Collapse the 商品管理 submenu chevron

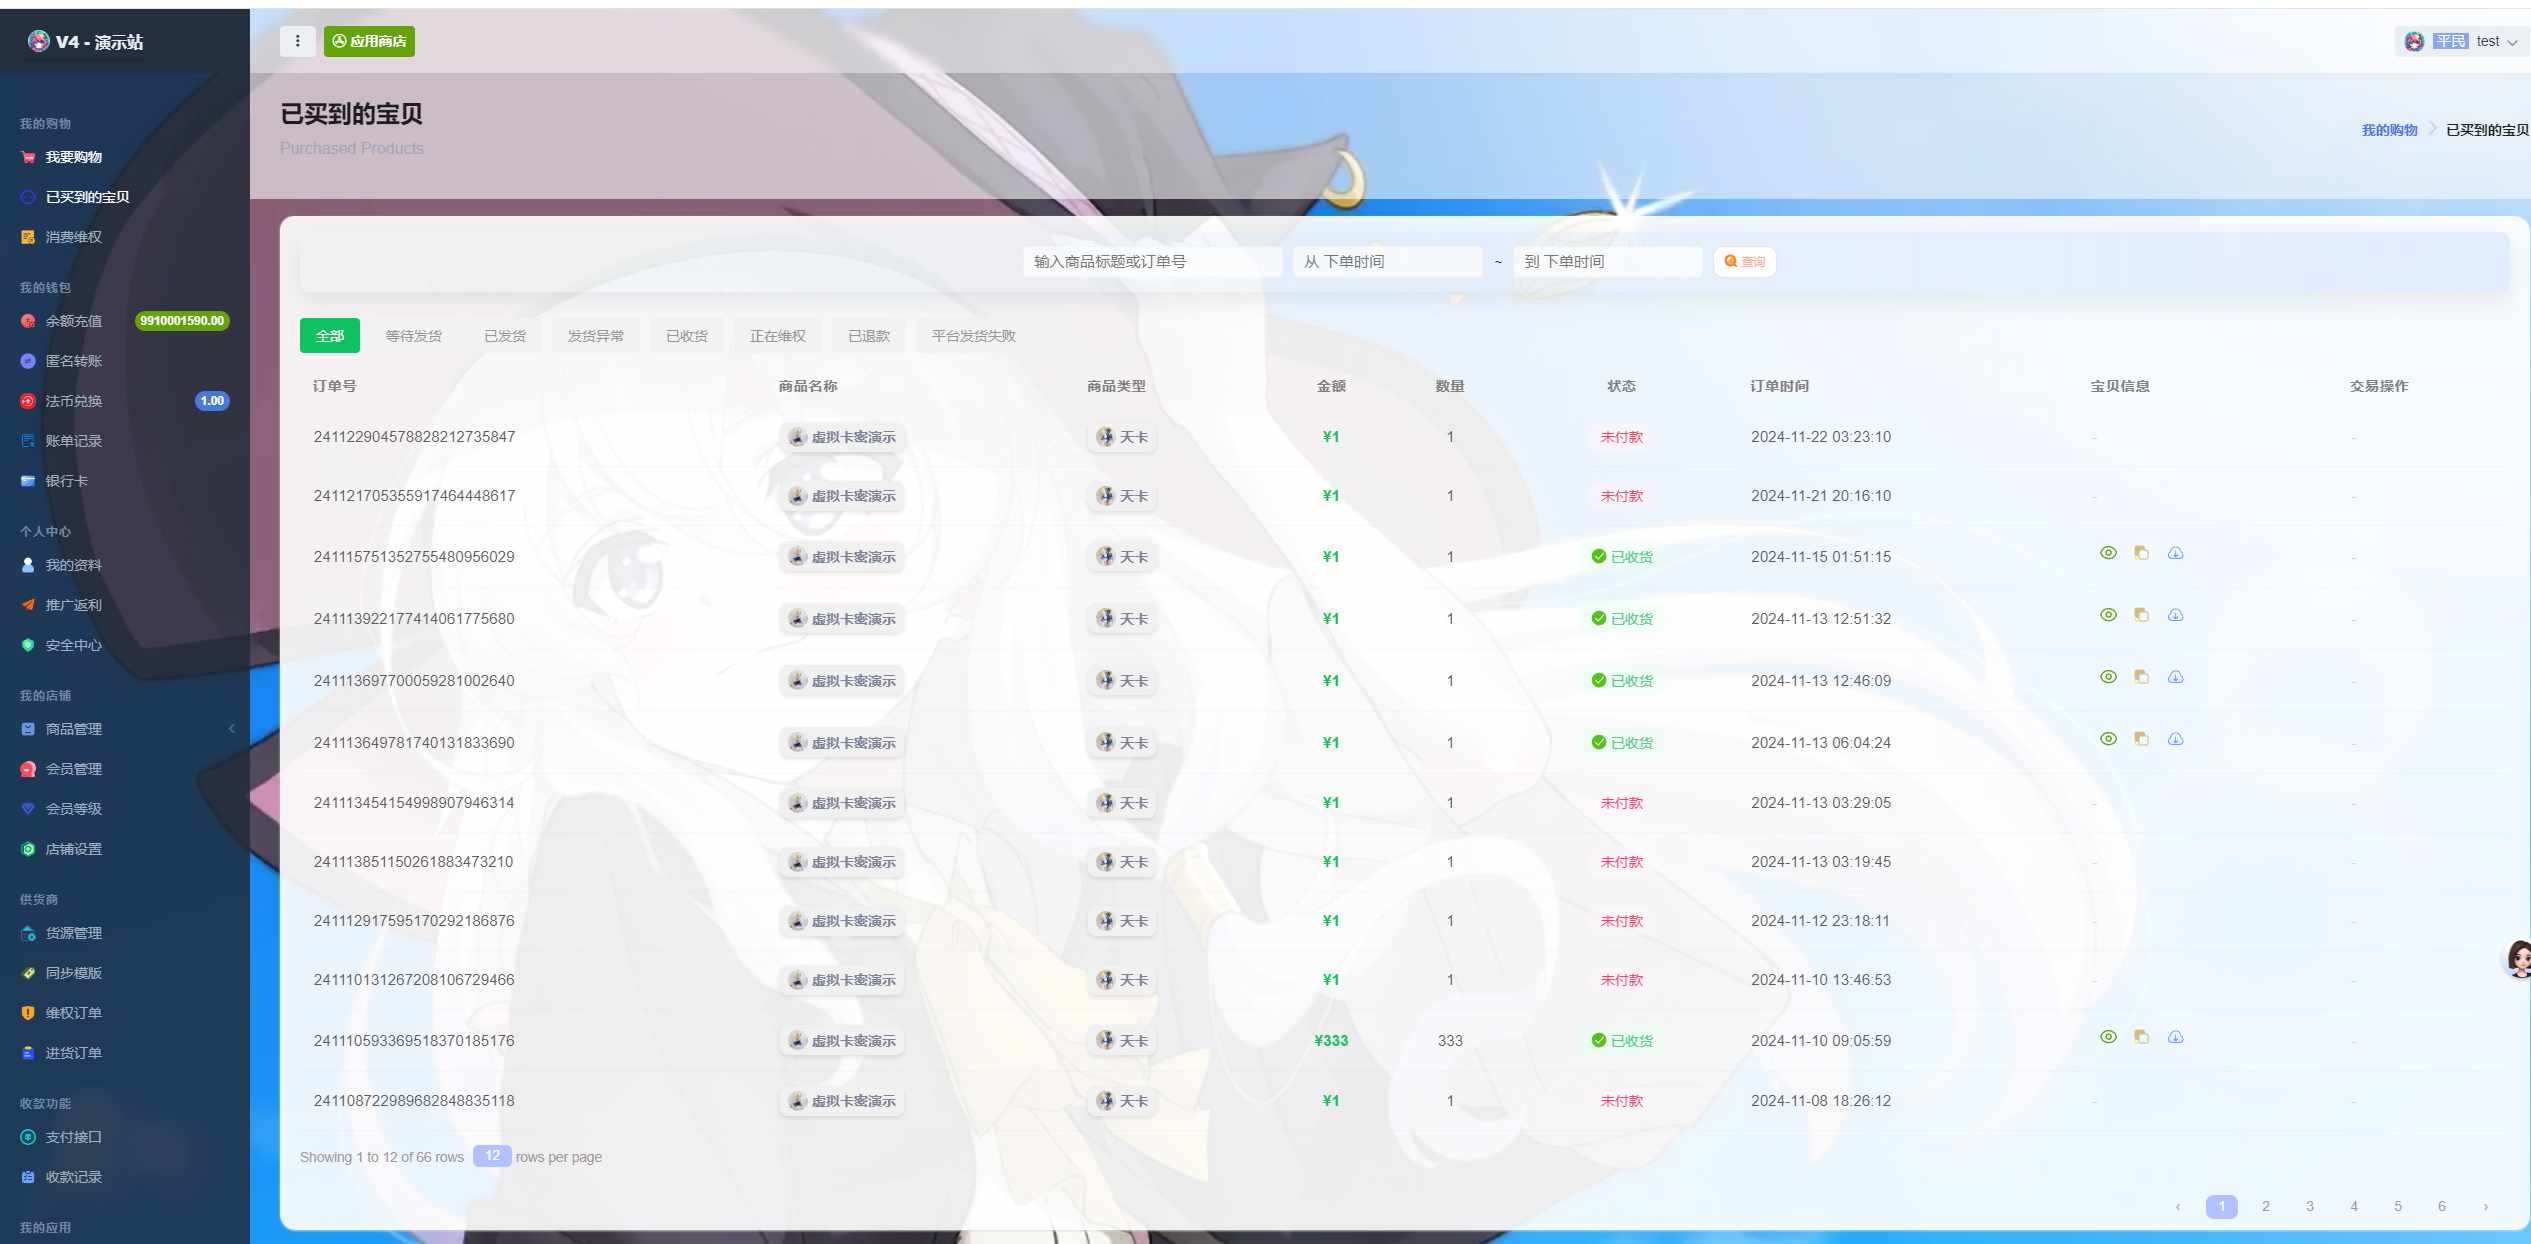coord(232,728)
